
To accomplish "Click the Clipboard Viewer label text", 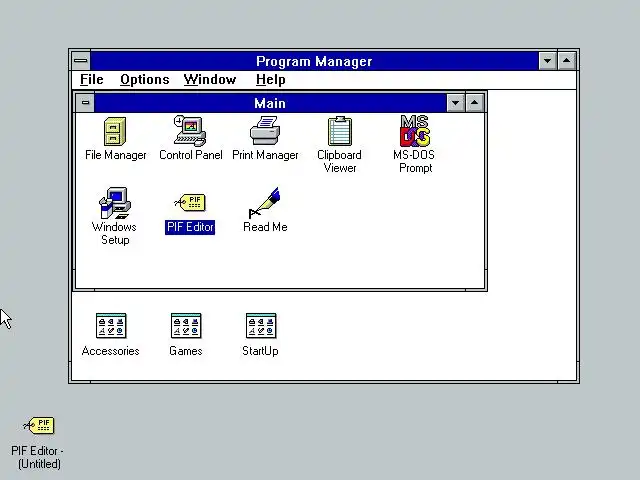I will coord(340,161).
